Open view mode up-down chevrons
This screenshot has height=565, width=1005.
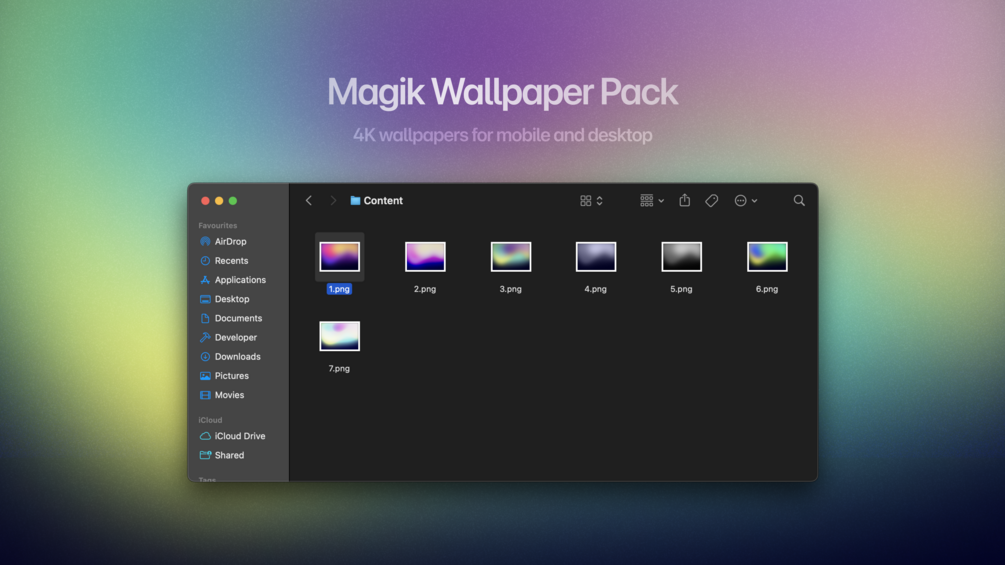(x=599, y=201)
